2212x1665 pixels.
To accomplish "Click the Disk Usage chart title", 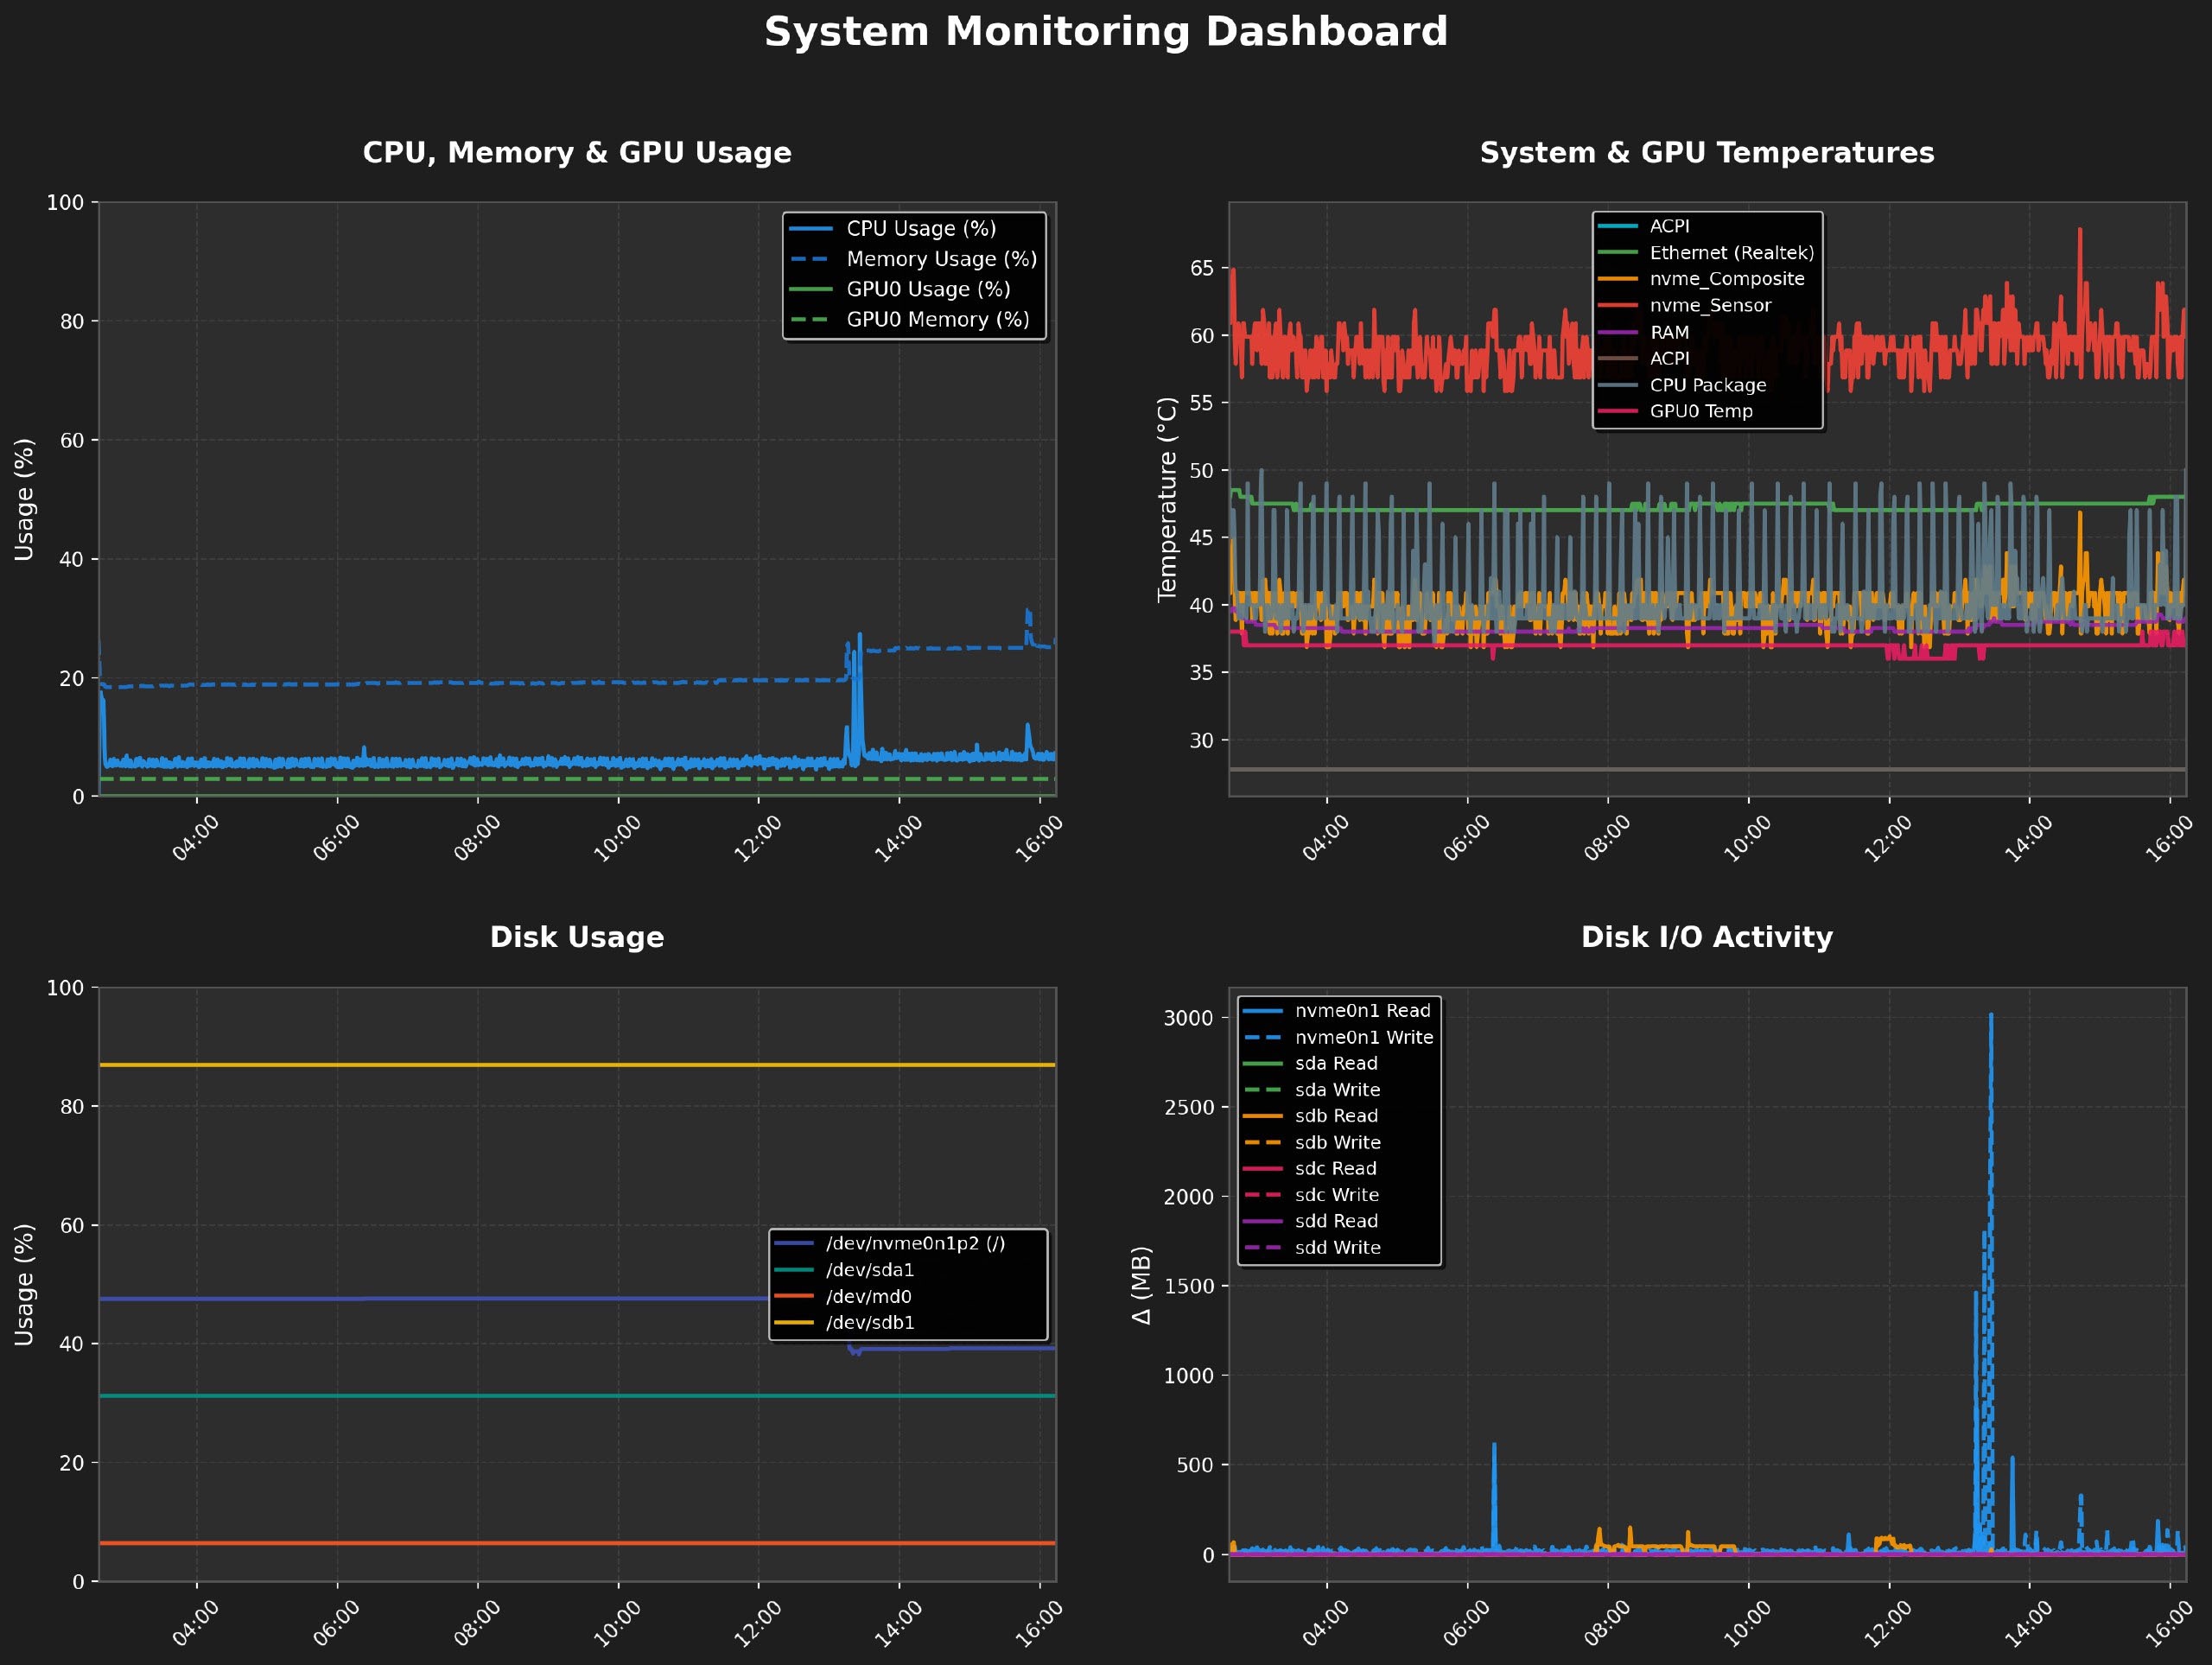I will [577, 937].
